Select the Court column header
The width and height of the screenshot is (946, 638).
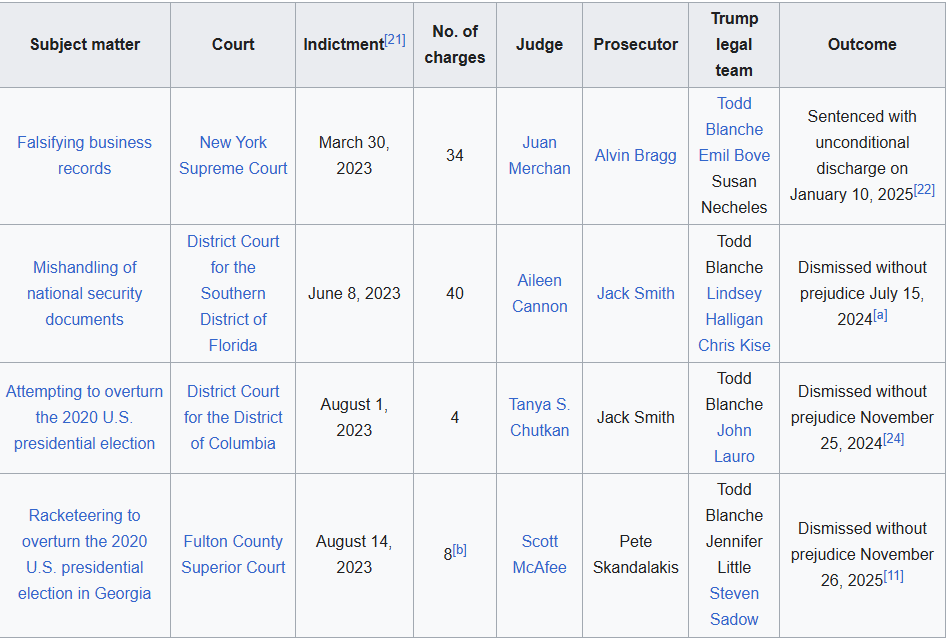coord(233,45)
